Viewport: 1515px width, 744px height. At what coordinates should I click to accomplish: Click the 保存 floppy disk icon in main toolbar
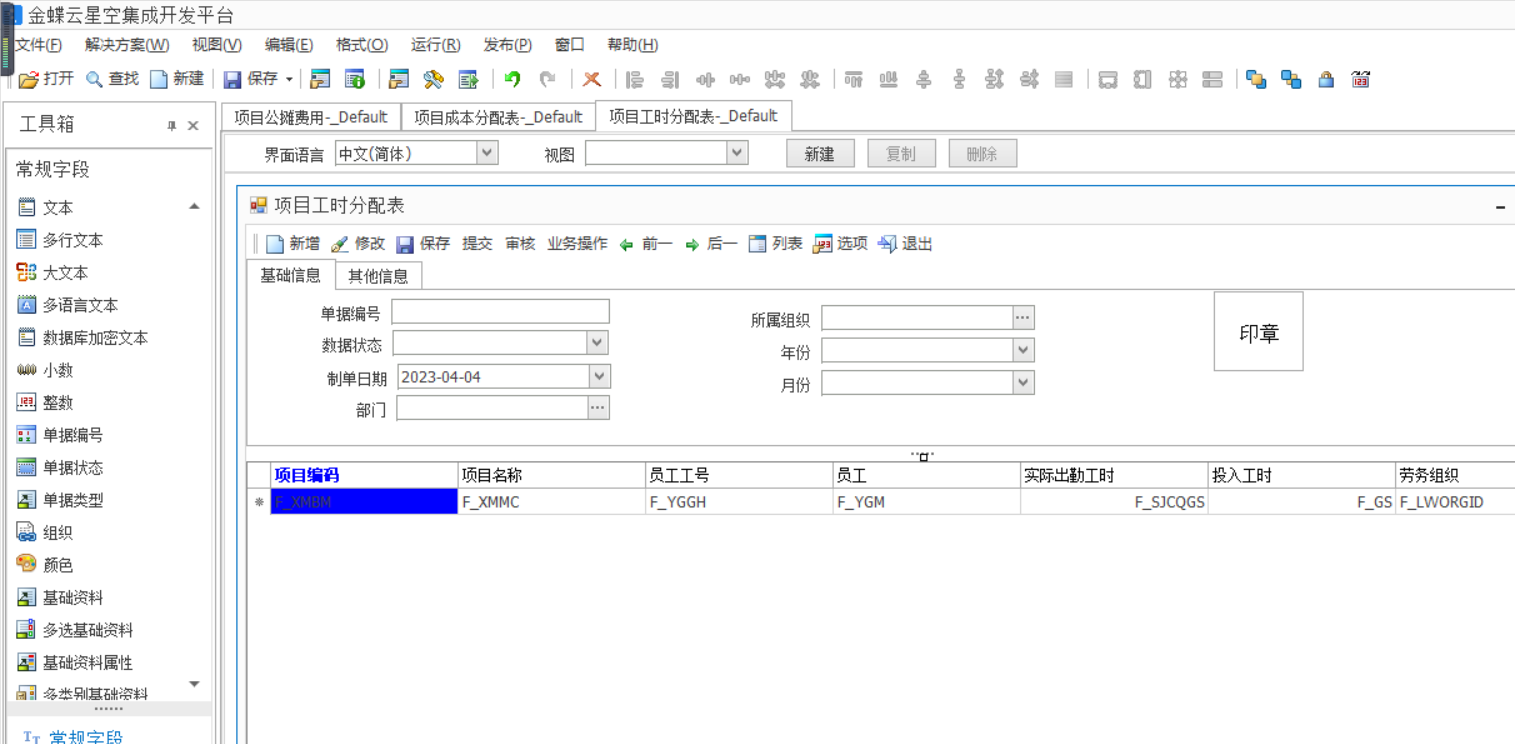point(232,79)
